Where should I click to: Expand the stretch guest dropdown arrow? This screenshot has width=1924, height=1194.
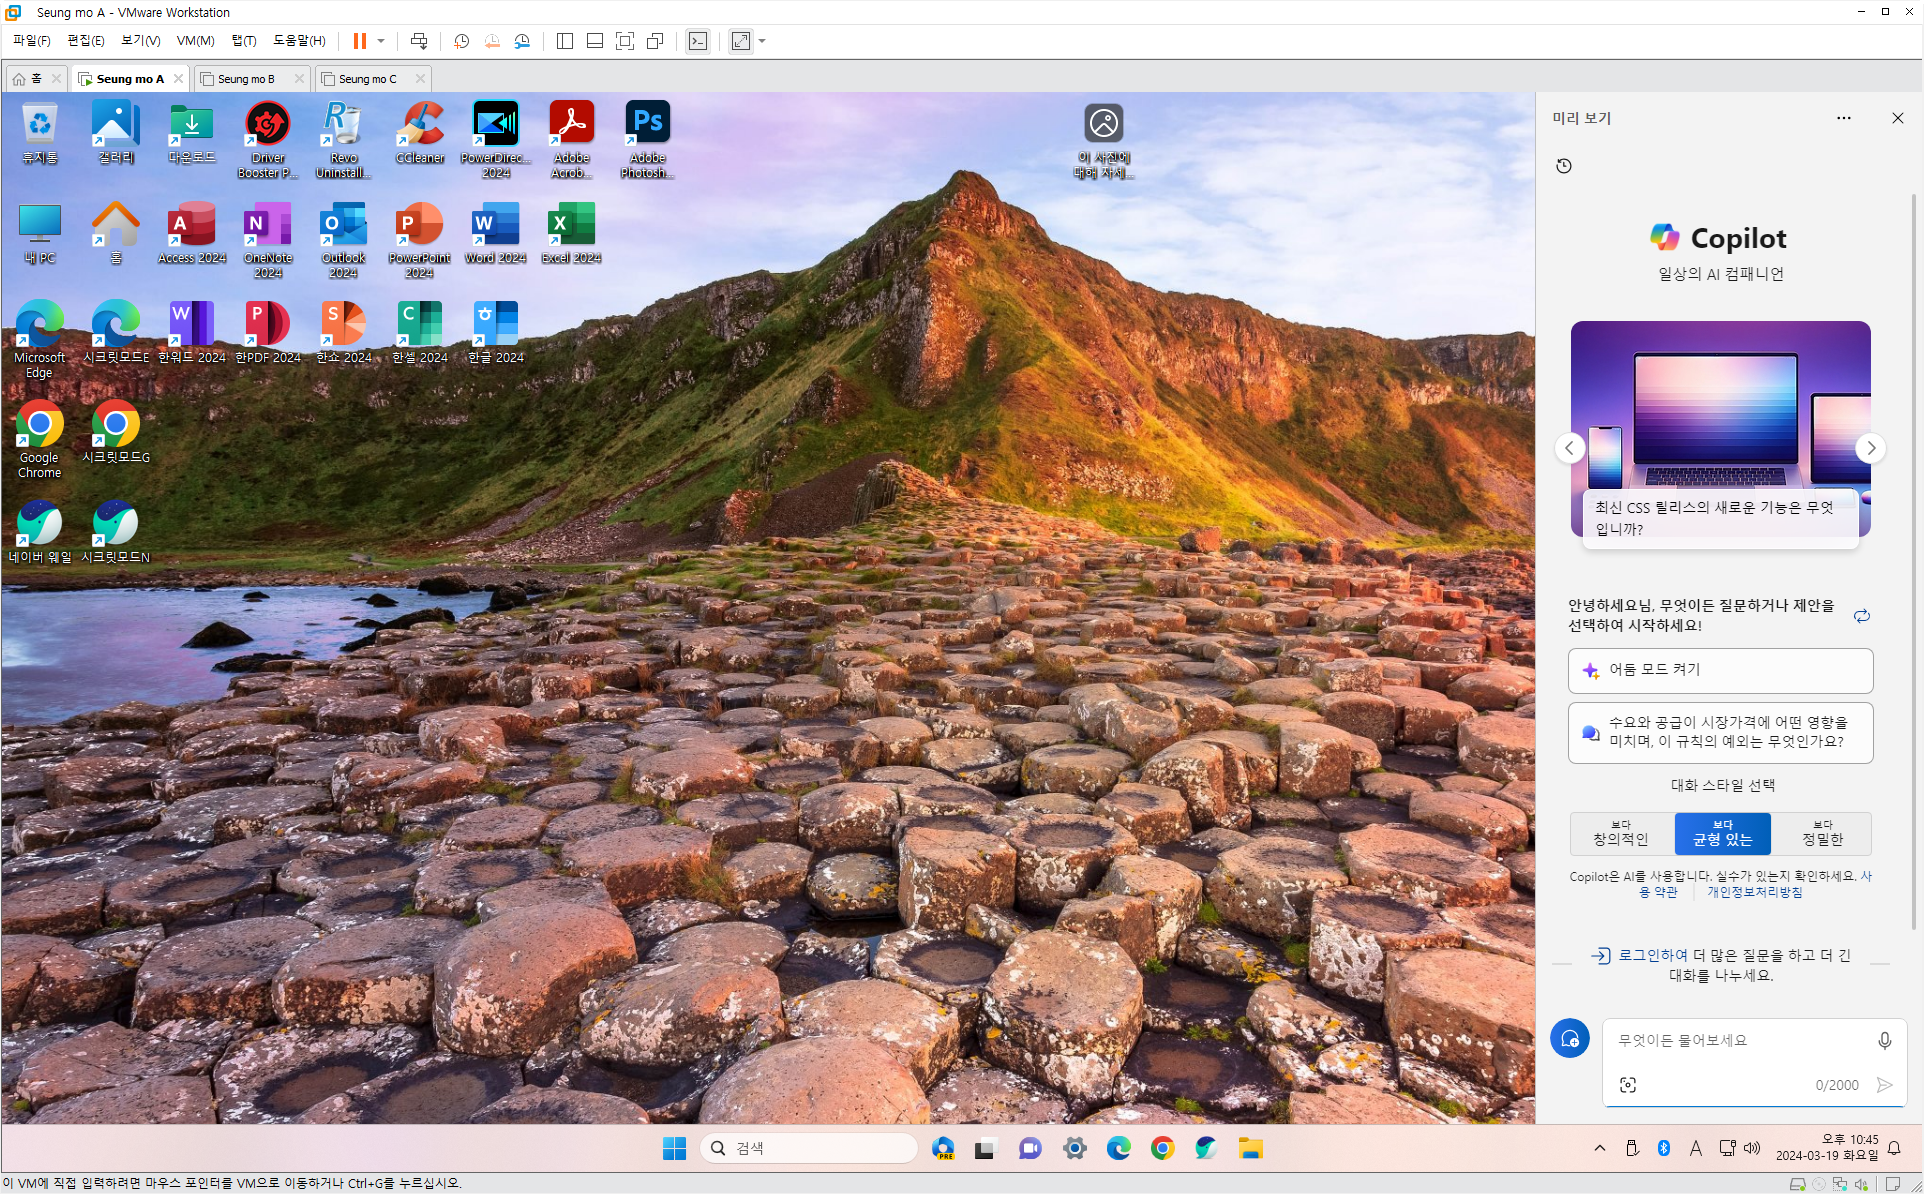762,41
